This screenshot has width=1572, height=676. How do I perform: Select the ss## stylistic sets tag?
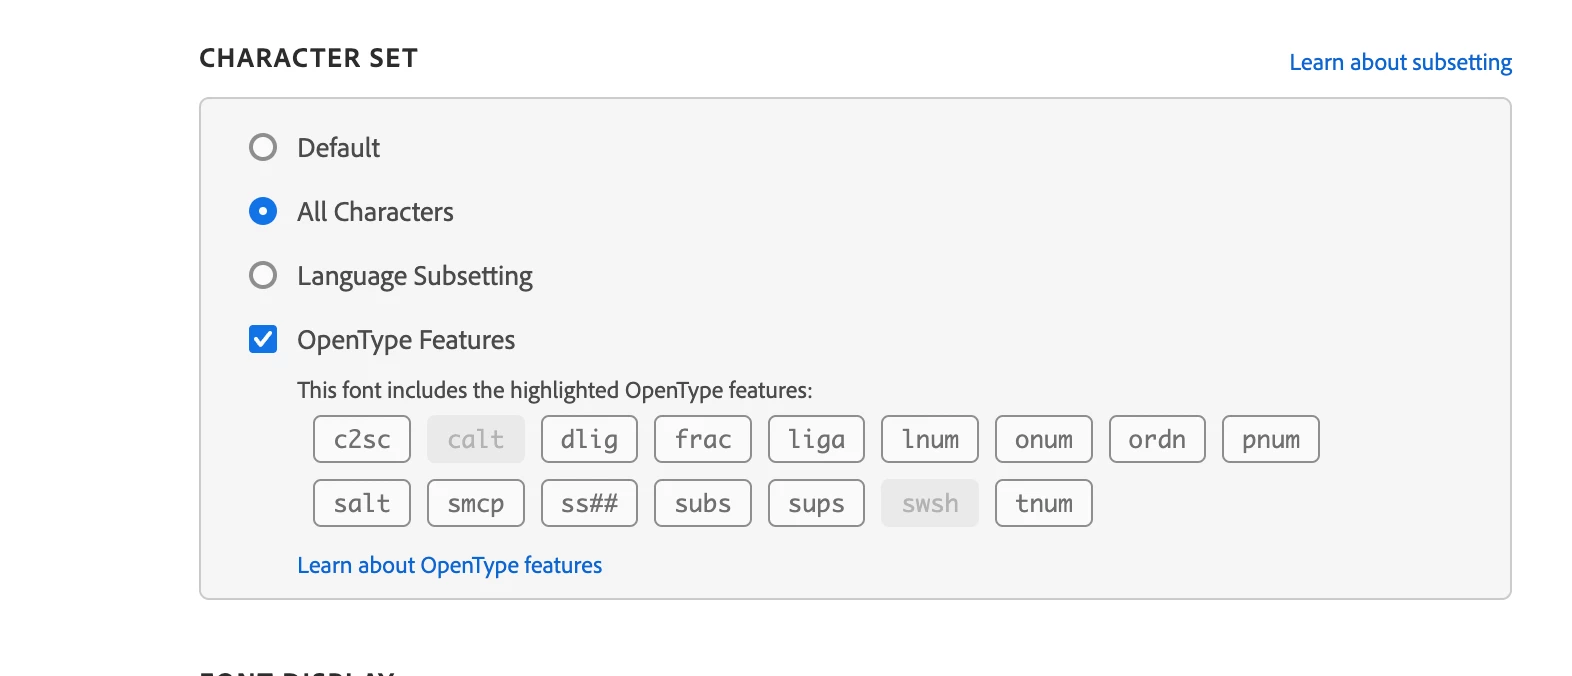click(589, 503)
